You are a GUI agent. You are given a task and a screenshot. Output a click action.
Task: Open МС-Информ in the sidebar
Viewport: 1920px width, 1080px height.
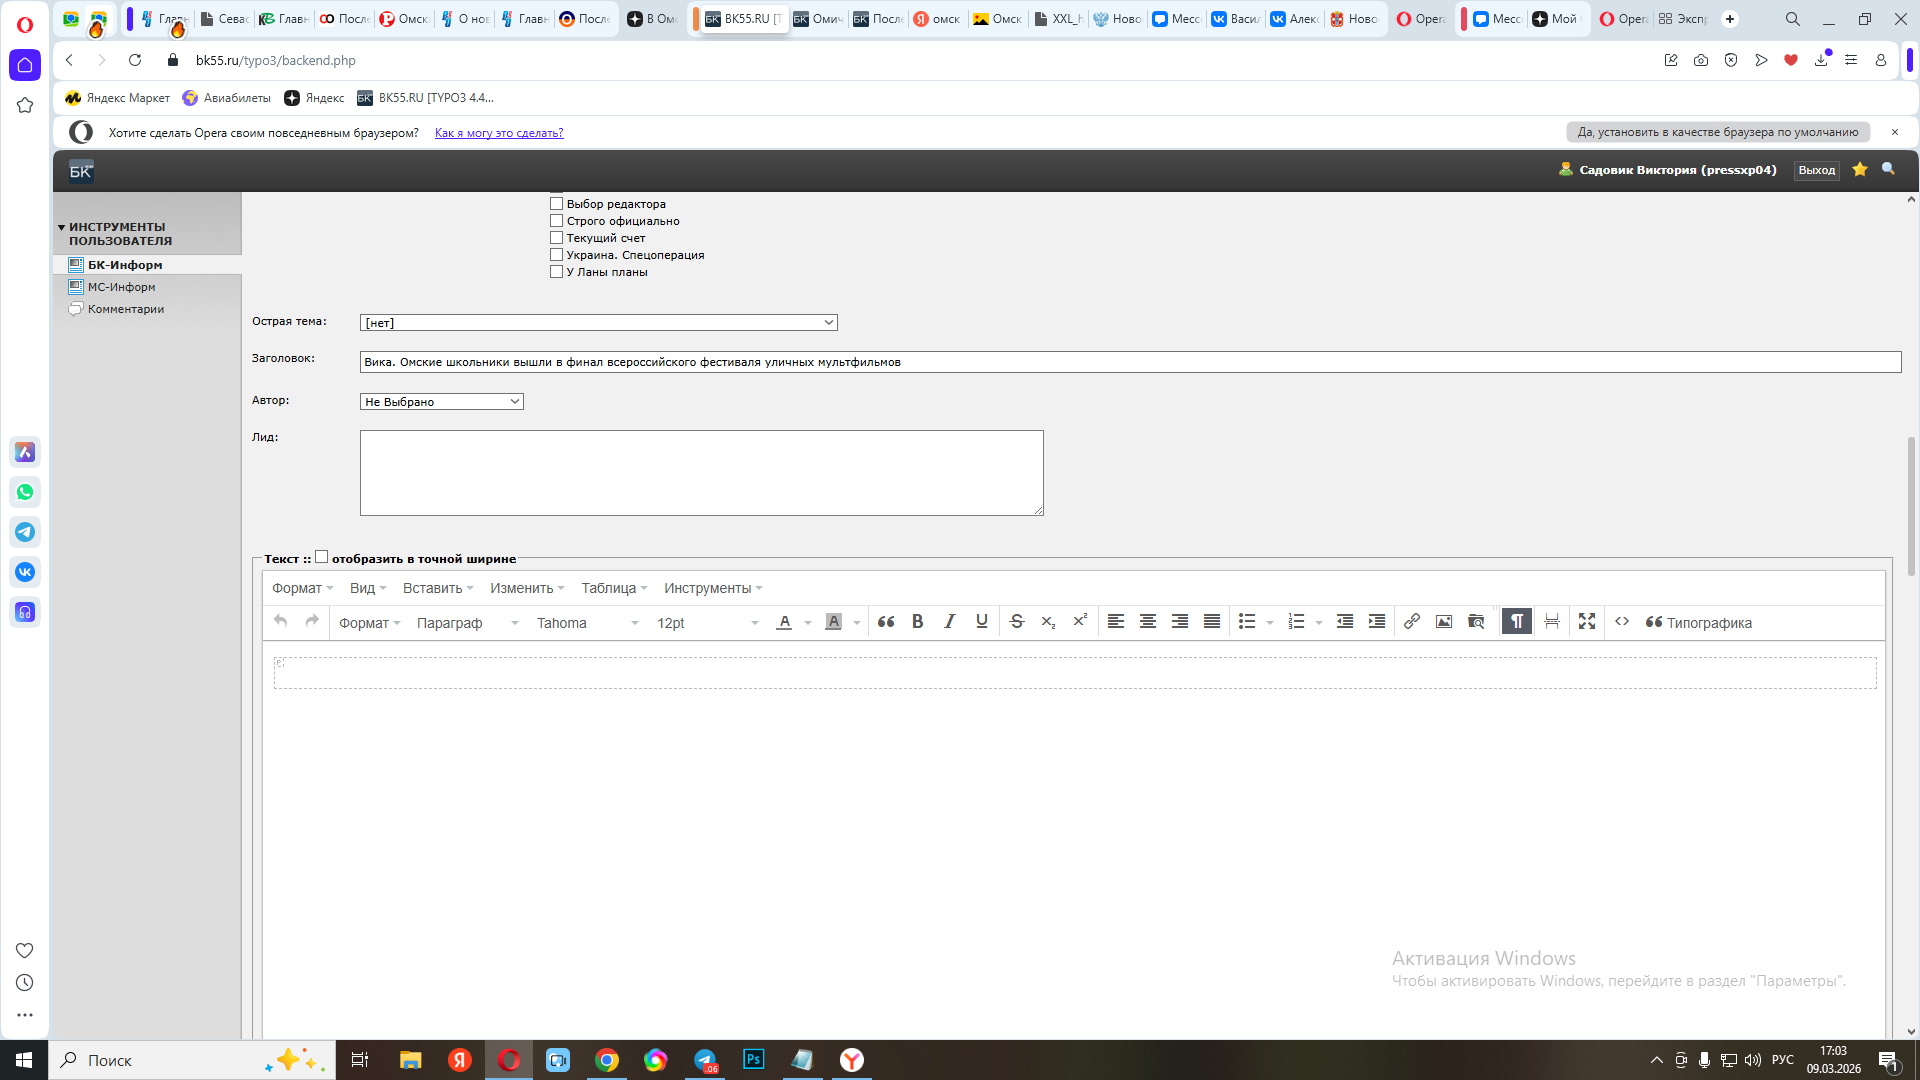[121, 287]
